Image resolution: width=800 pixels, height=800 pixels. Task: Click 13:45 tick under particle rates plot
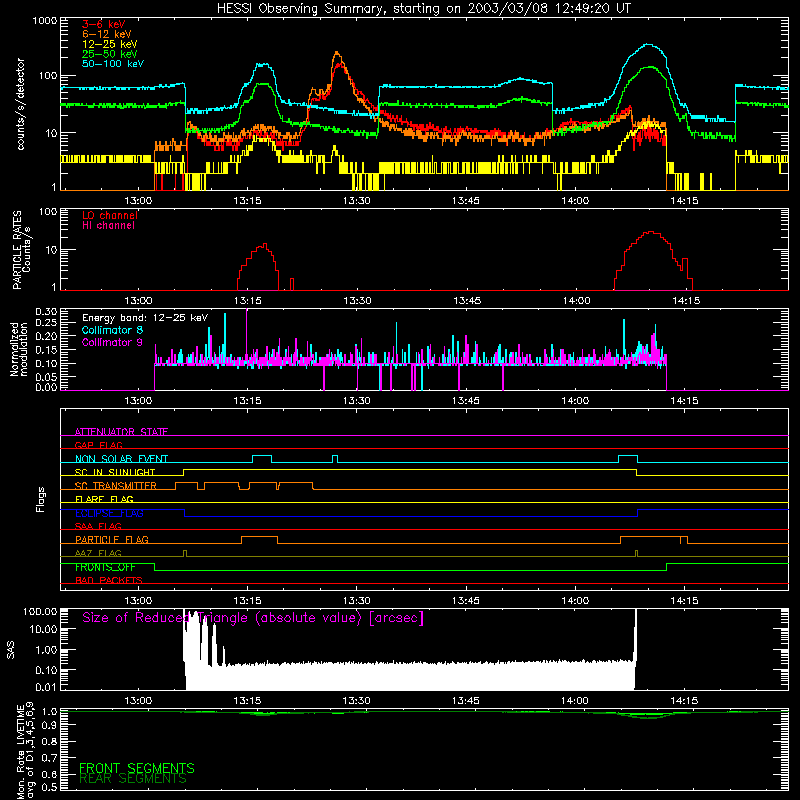coord(467,301)
